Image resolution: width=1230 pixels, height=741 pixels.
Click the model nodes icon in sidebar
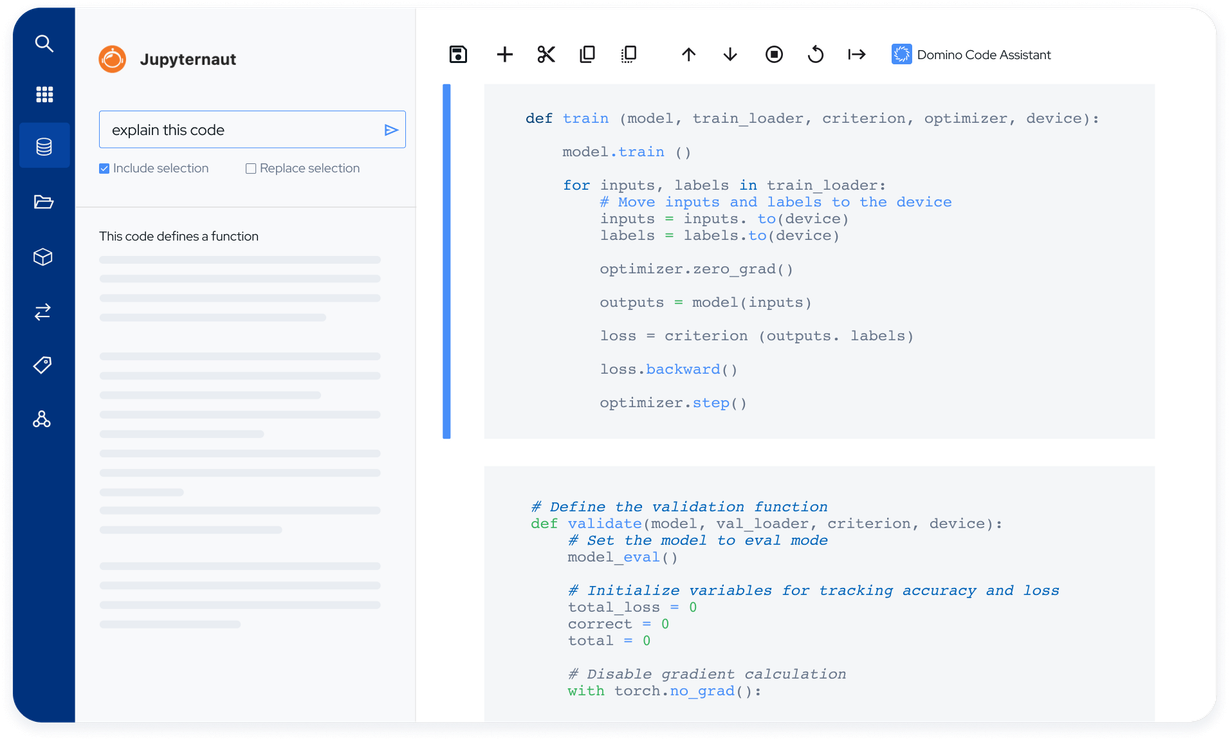(42, 419)
